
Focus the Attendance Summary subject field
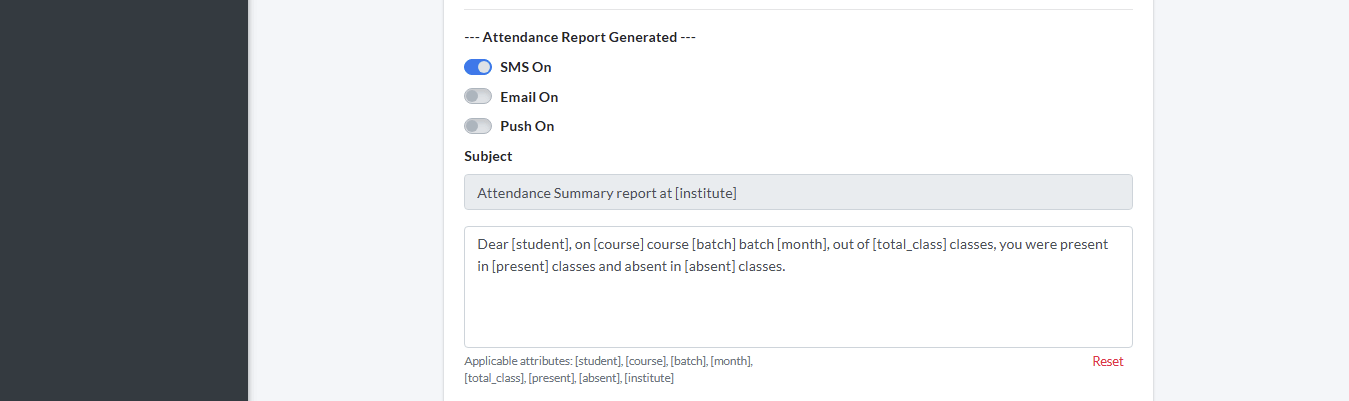(798, 192)
